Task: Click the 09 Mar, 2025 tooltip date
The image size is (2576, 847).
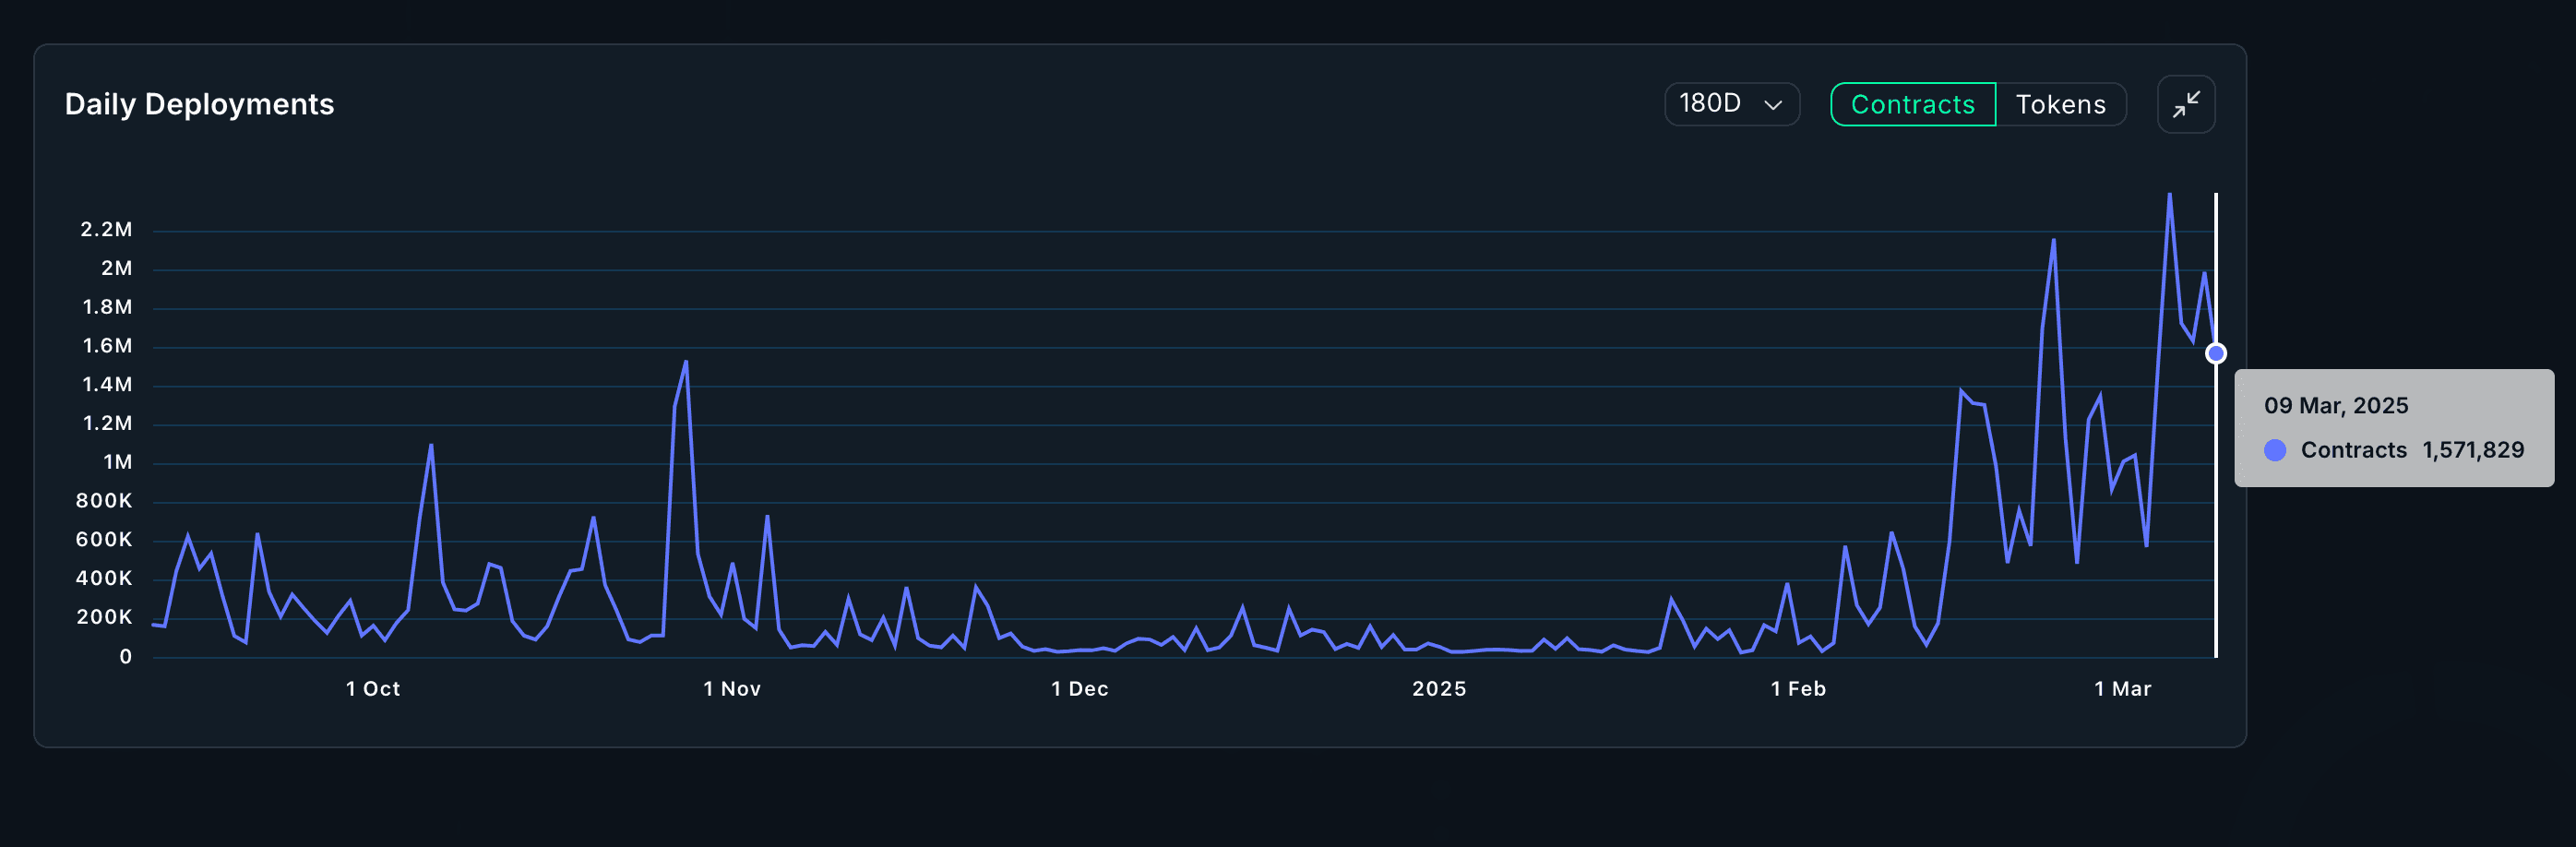Action: (x=2336, y=405)
